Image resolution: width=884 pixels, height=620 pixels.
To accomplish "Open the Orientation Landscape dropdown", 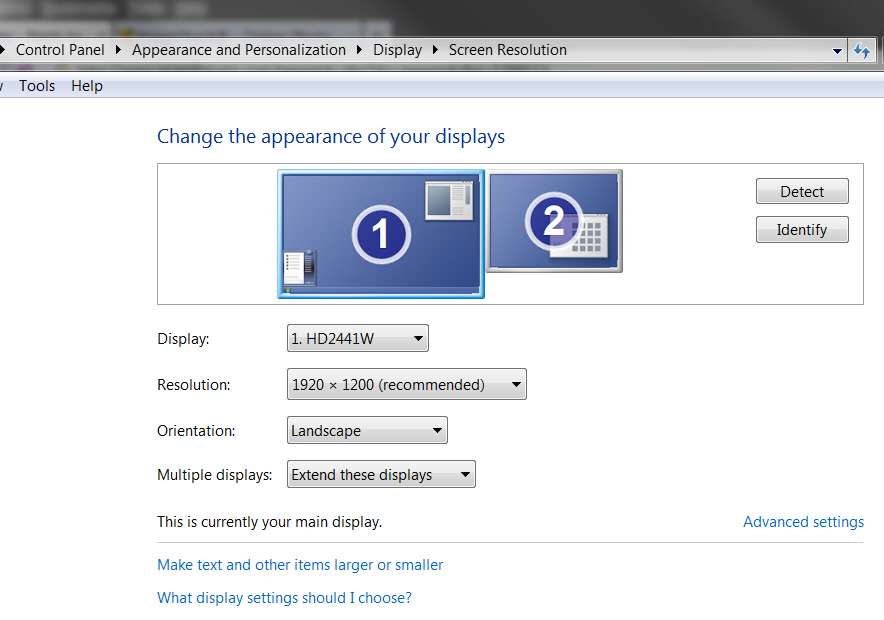I will [x=367, y=431].
